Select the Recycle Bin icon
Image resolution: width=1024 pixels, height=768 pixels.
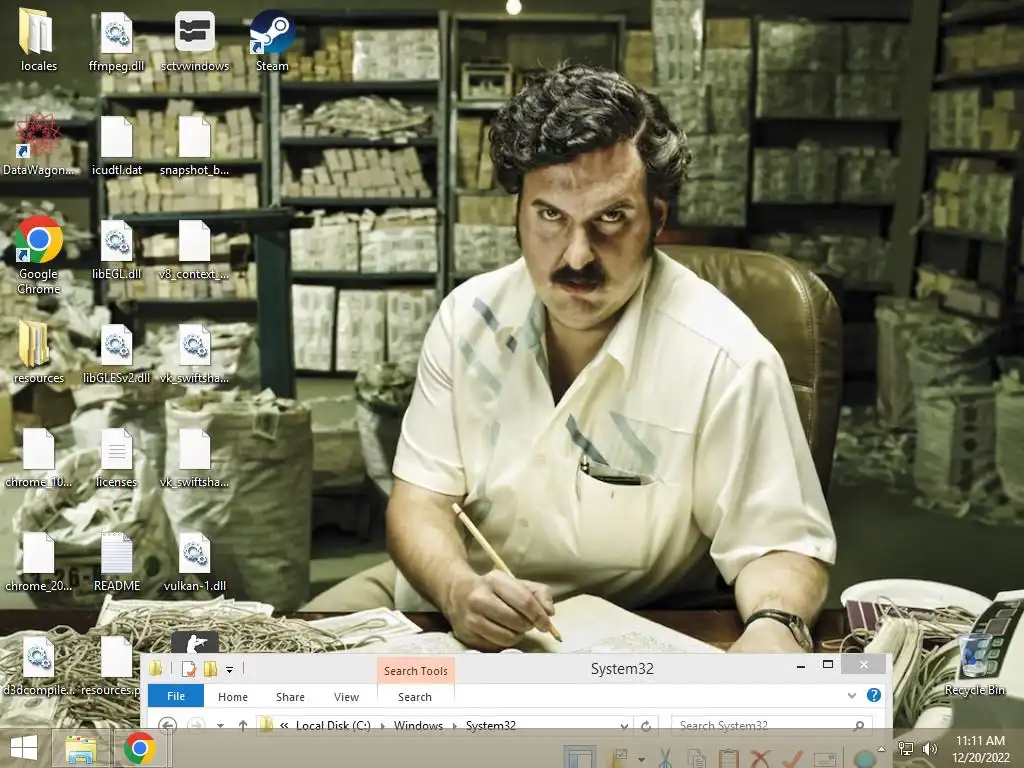(x=975, y=664)
